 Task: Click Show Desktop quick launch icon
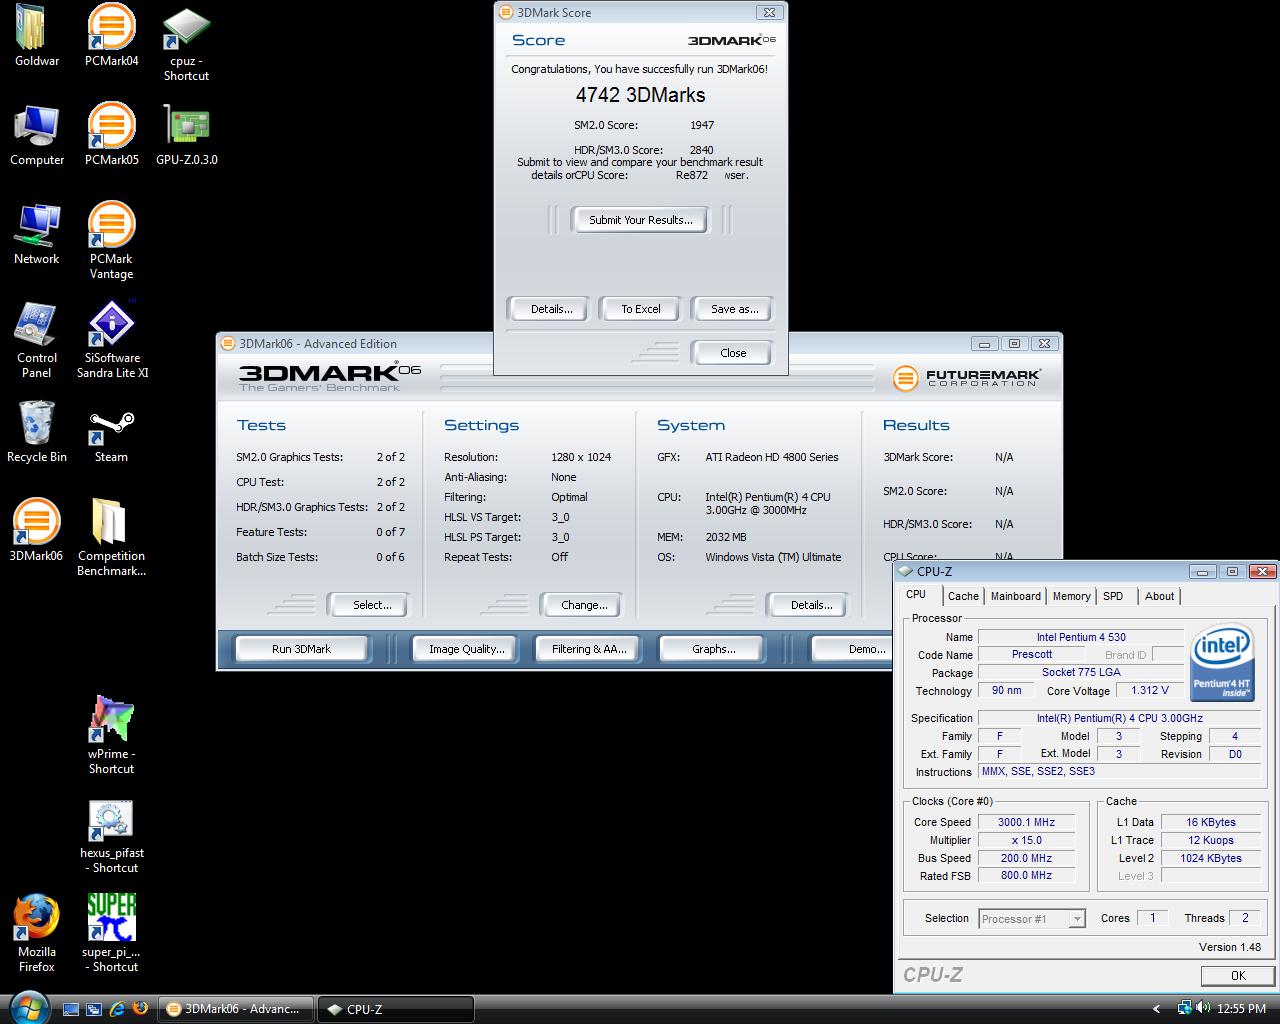[x=71, y=1009]
